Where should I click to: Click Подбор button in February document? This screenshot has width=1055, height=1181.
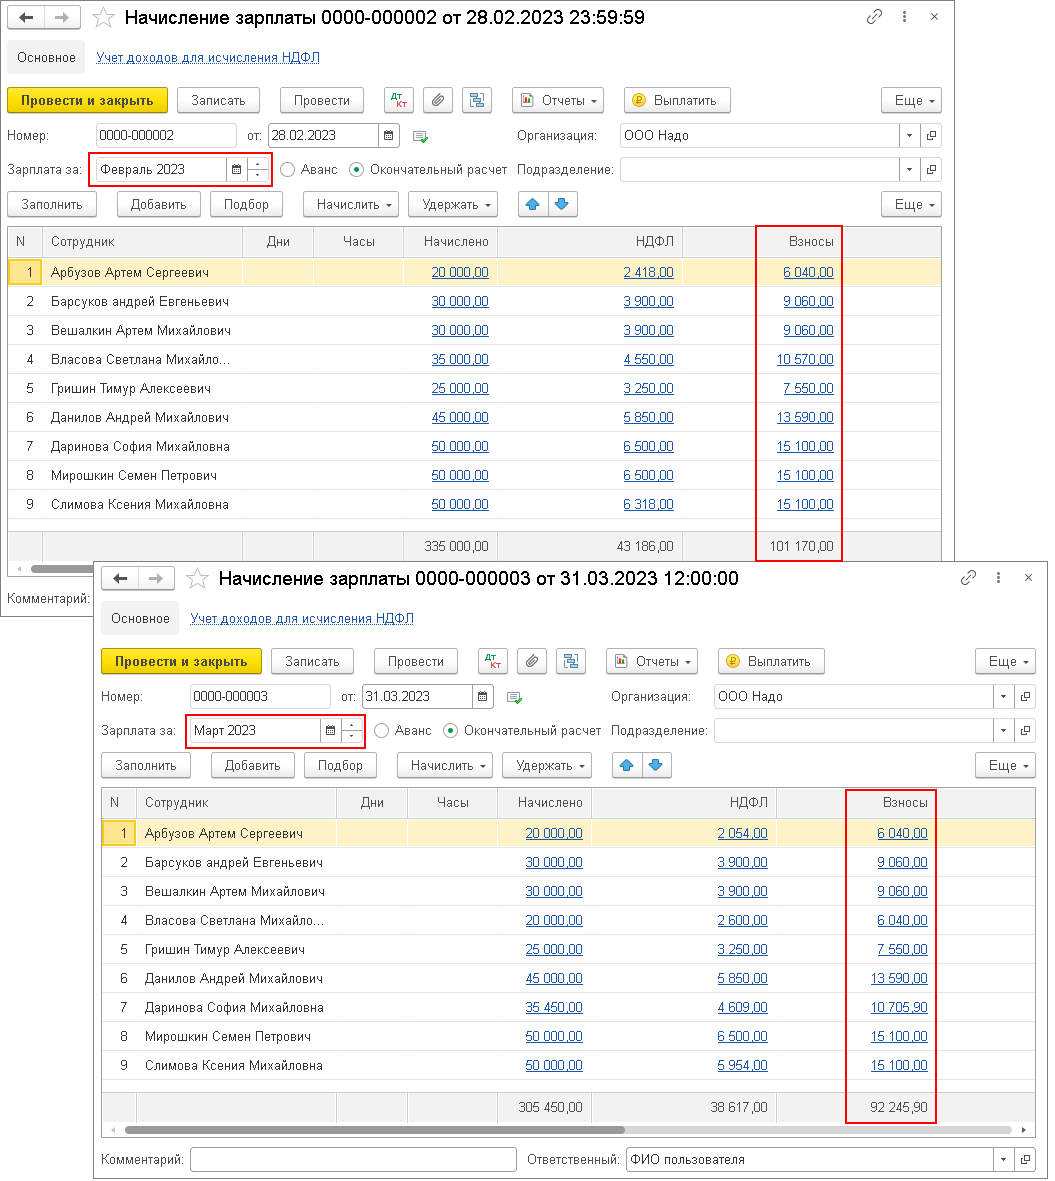(246, 204)
